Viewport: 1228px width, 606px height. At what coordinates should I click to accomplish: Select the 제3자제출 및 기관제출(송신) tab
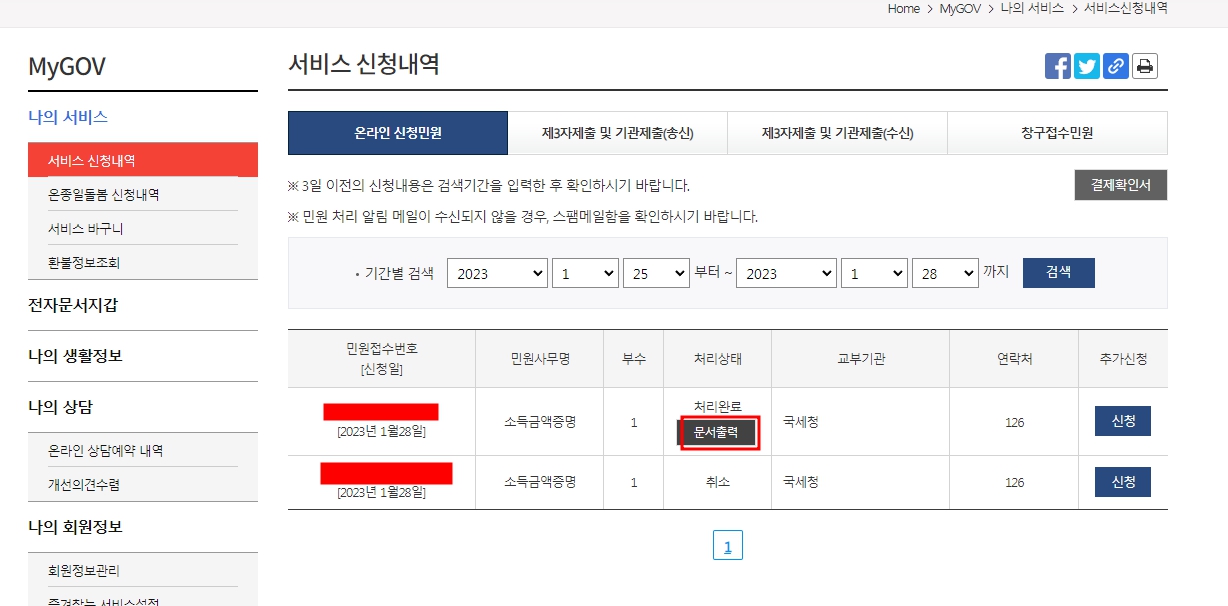[x=617, y=132]
